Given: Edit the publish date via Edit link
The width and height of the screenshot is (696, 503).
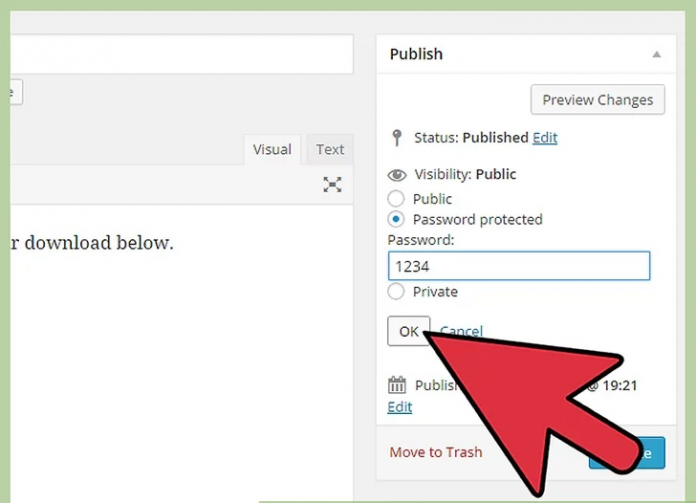Looking at the screenshot, I should pyautogui.click(x=399, y=407).
